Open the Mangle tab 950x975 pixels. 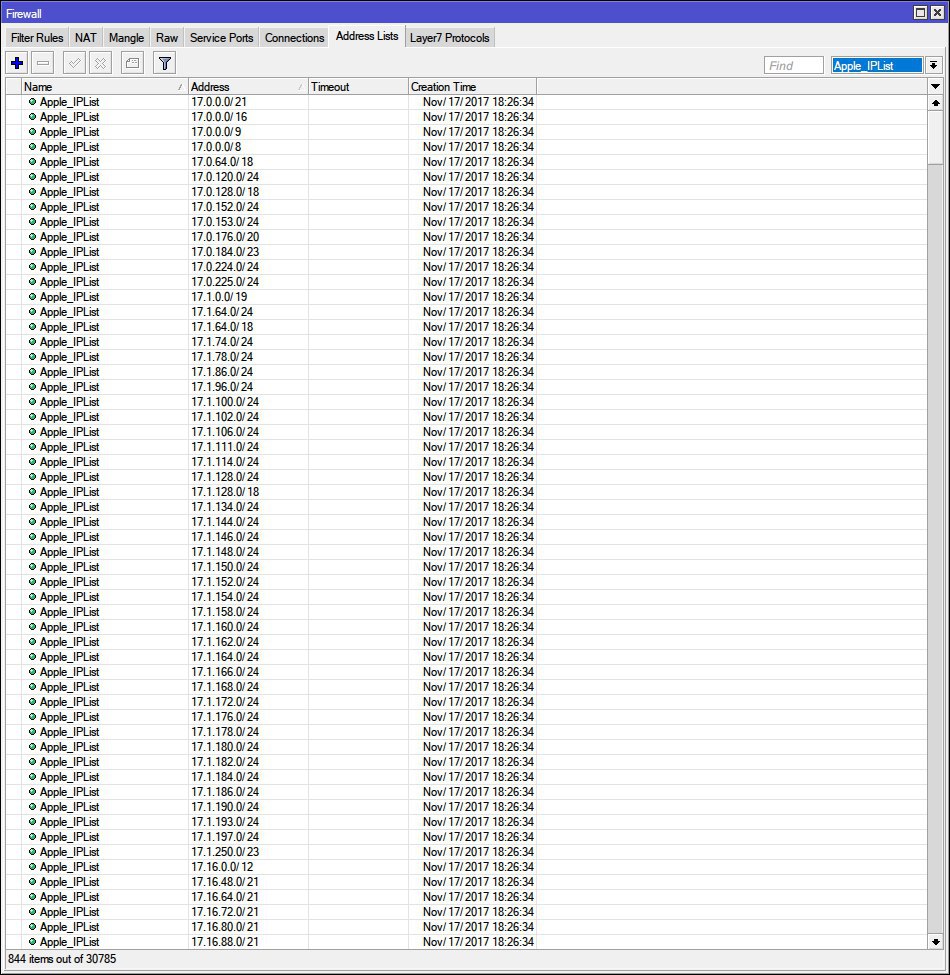(126, 37)
